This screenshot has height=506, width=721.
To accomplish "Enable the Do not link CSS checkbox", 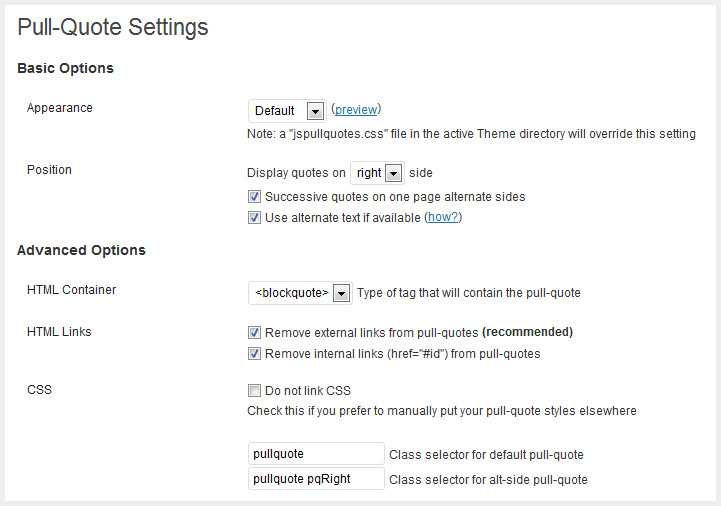I will click(x=255, y=391).
